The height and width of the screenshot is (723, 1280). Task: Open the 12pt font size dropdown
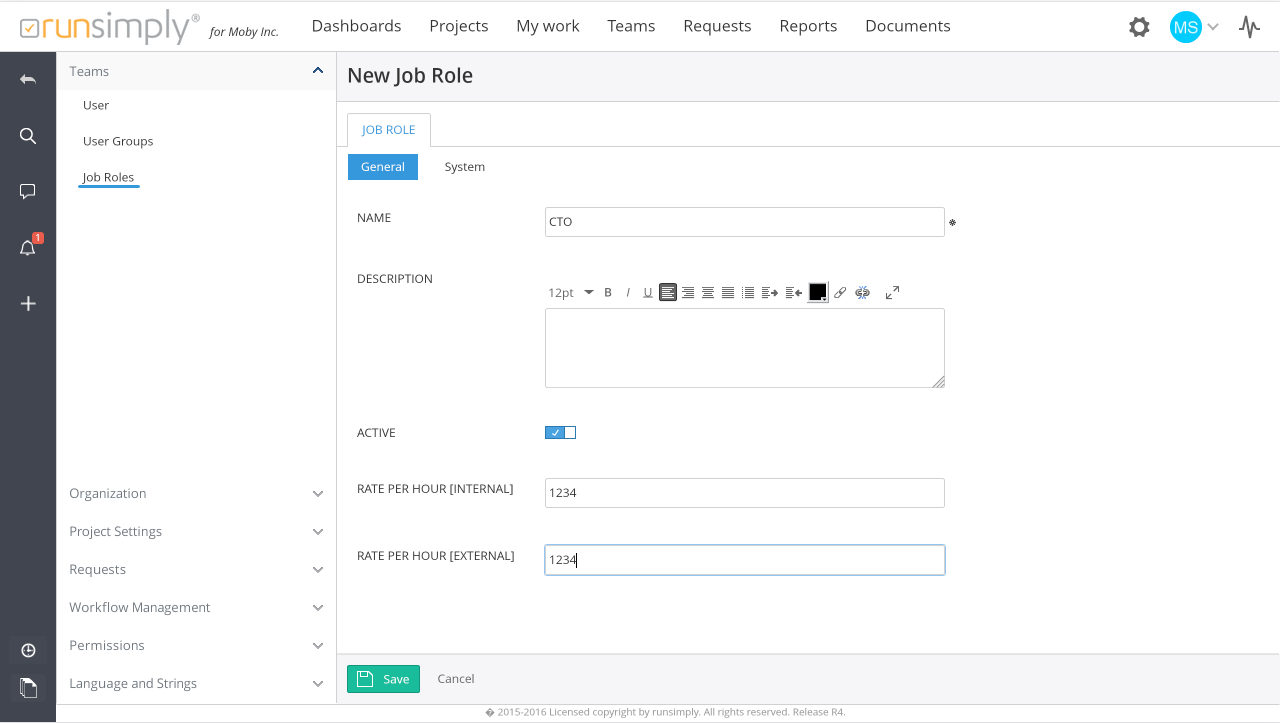coord(570,293)
